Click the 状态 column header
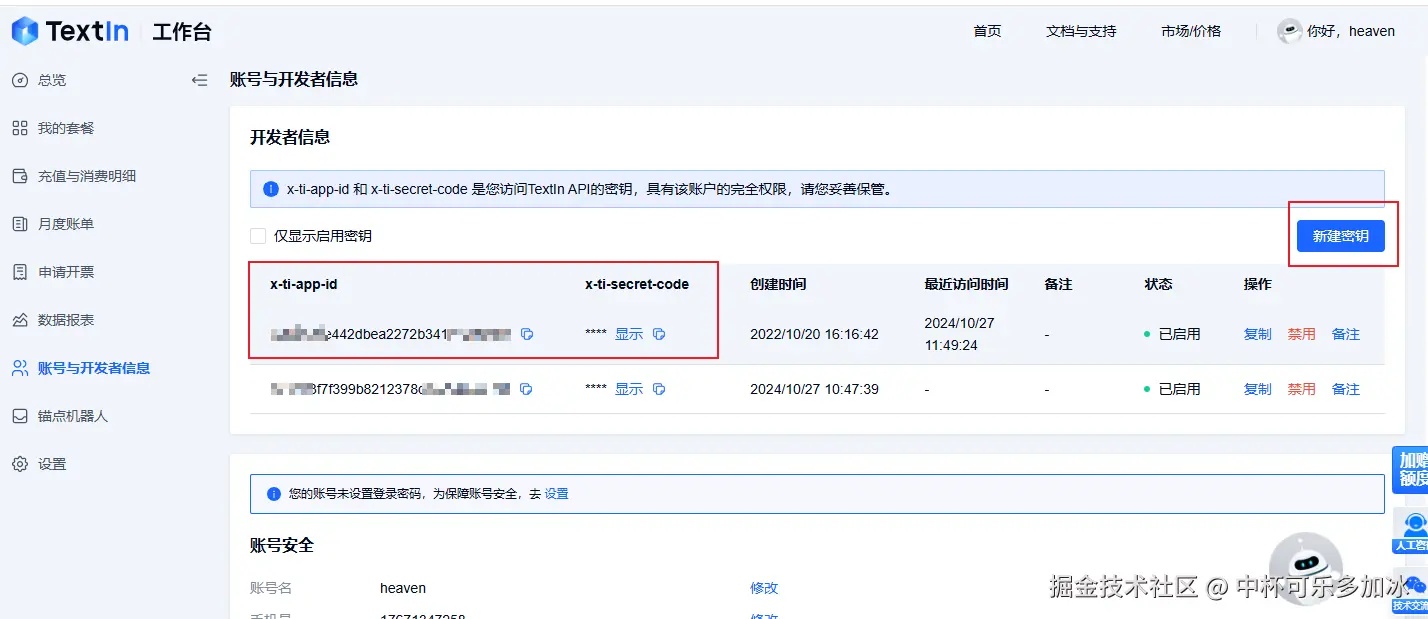Screen dimensions: 1428x619 1158,284
